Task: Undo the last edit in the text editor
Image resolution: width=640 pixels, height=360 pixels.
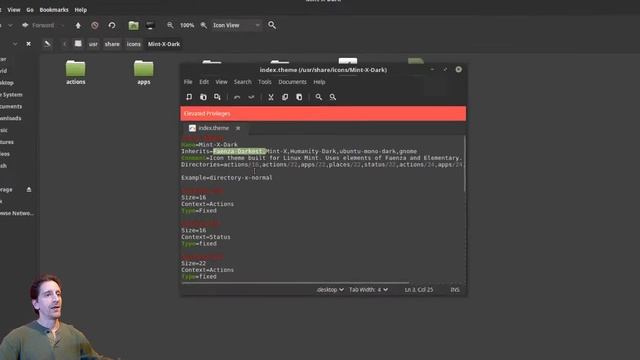Action: coord(237,97)
